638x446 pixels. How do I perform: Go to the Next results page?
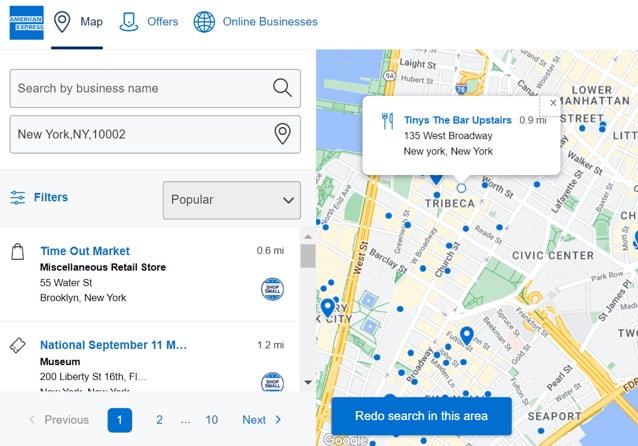click(262, 420)
